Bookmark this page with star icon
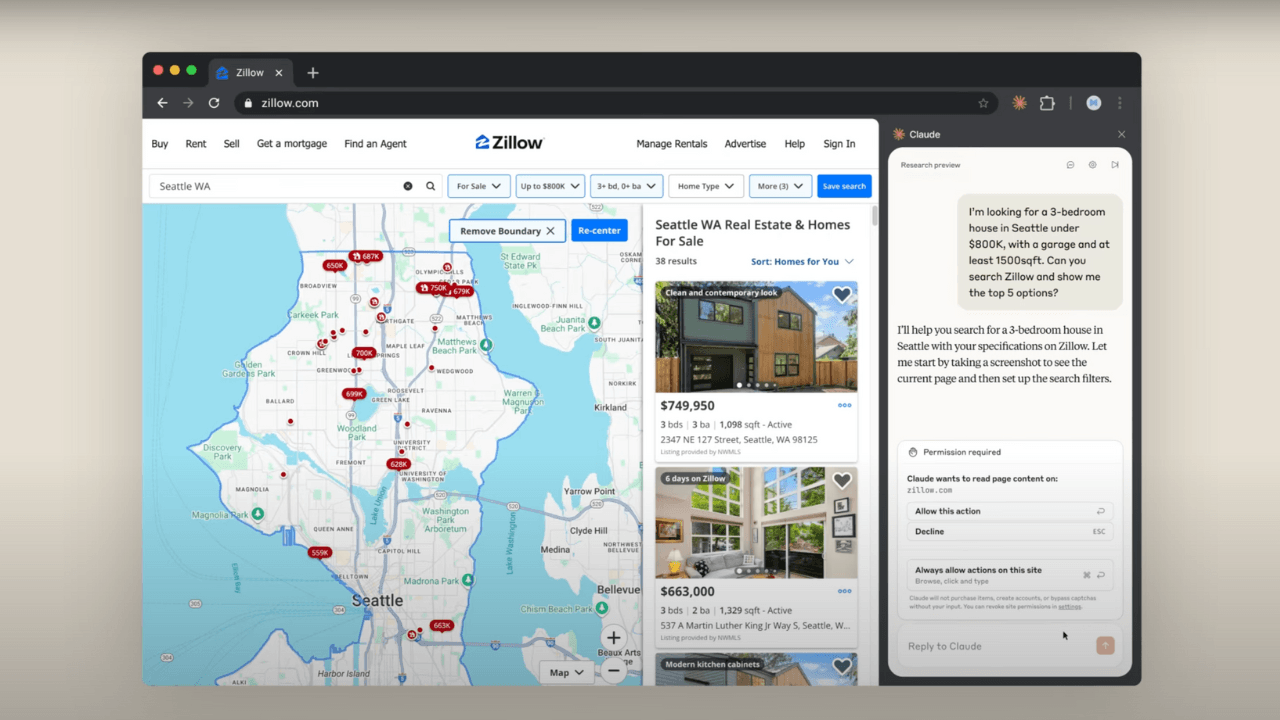Image resolution: width=1280 pixels, height=720 pixels. [983, 103]
